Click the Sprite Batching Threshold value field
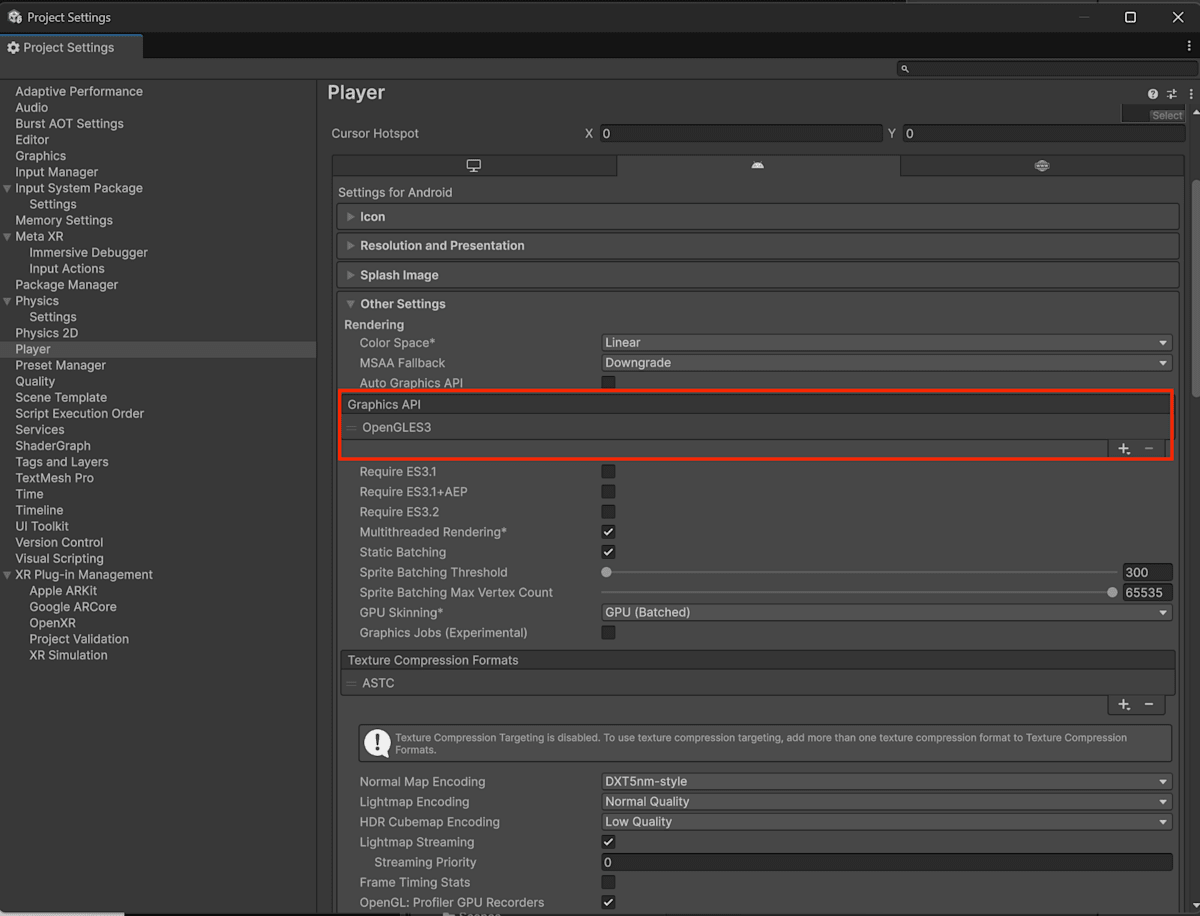 [1147, 572]
